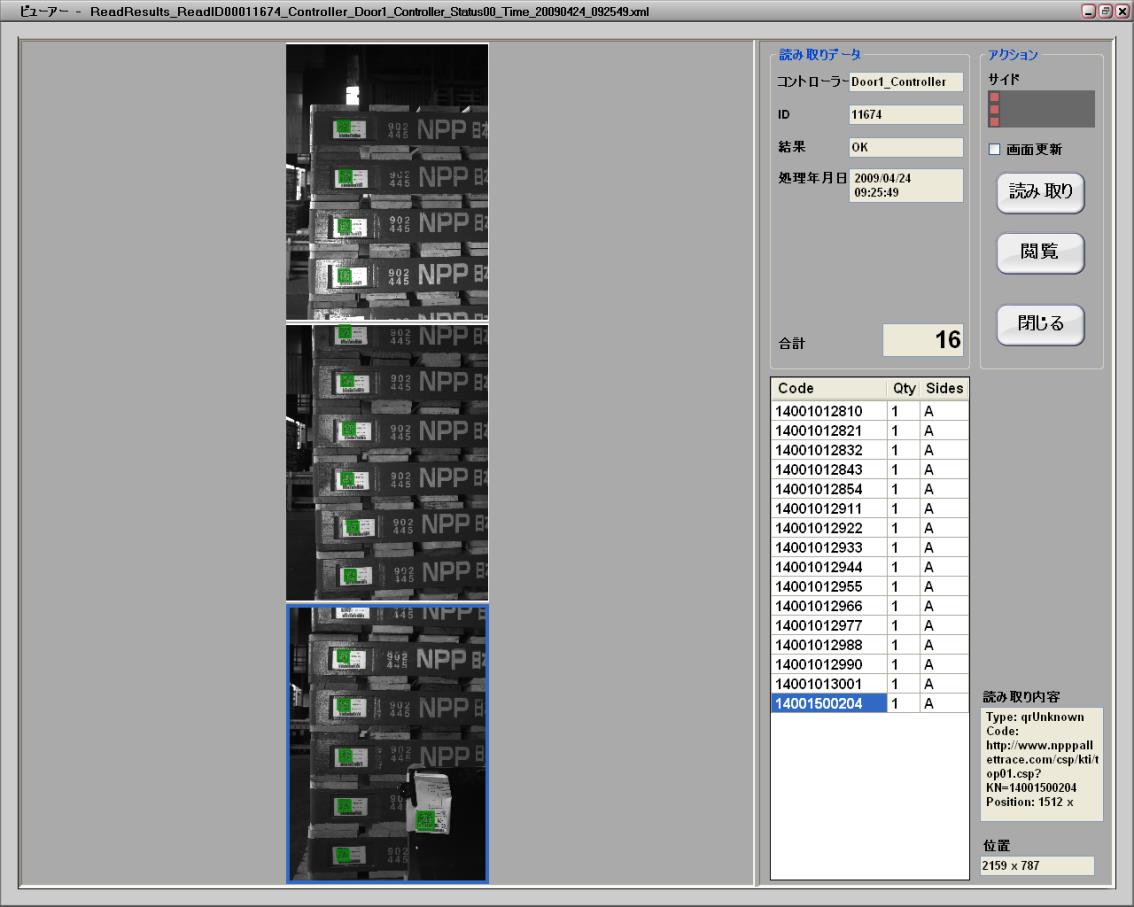Select the middle pallet image thumbnail
The height and width of the screenshot is (907, 1134).
(387, 462)
